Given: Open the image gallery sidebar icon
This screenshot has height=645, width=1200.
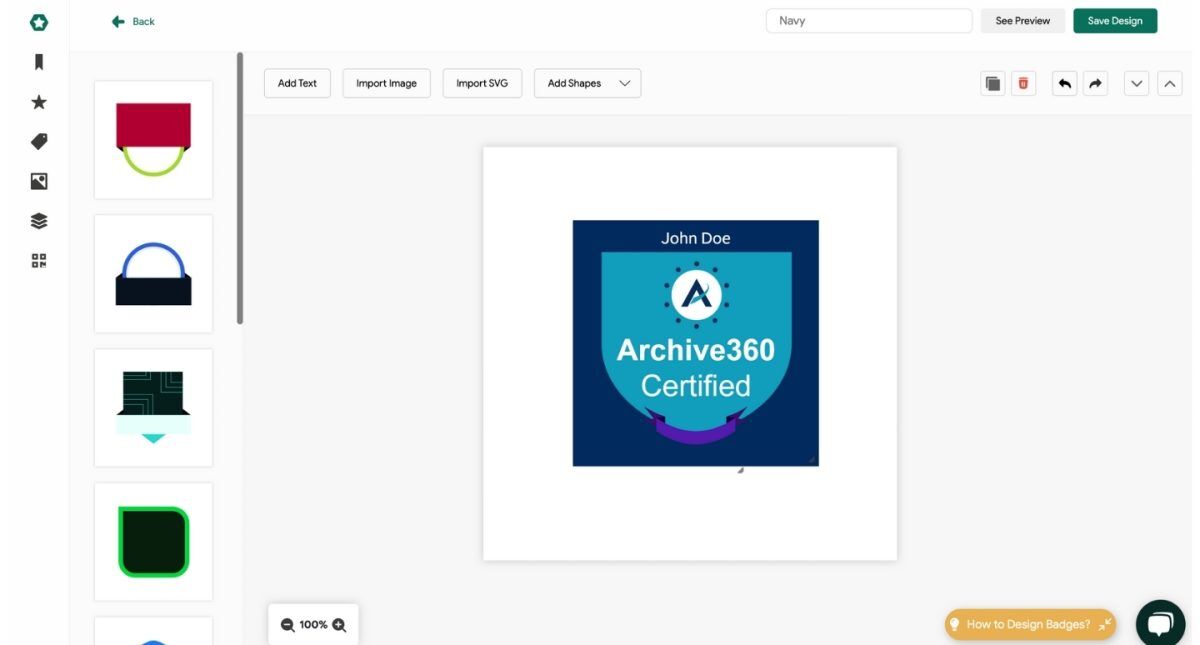Looking at the screenshot, I should 39,181.
